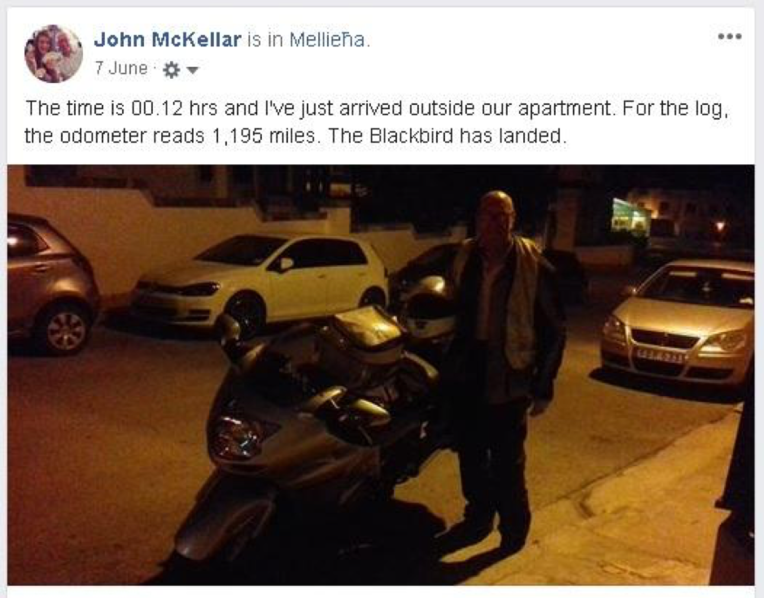The image size is (764, 598).
Task: Click the parked car at photo's left edge
Action: click(51, 285)
